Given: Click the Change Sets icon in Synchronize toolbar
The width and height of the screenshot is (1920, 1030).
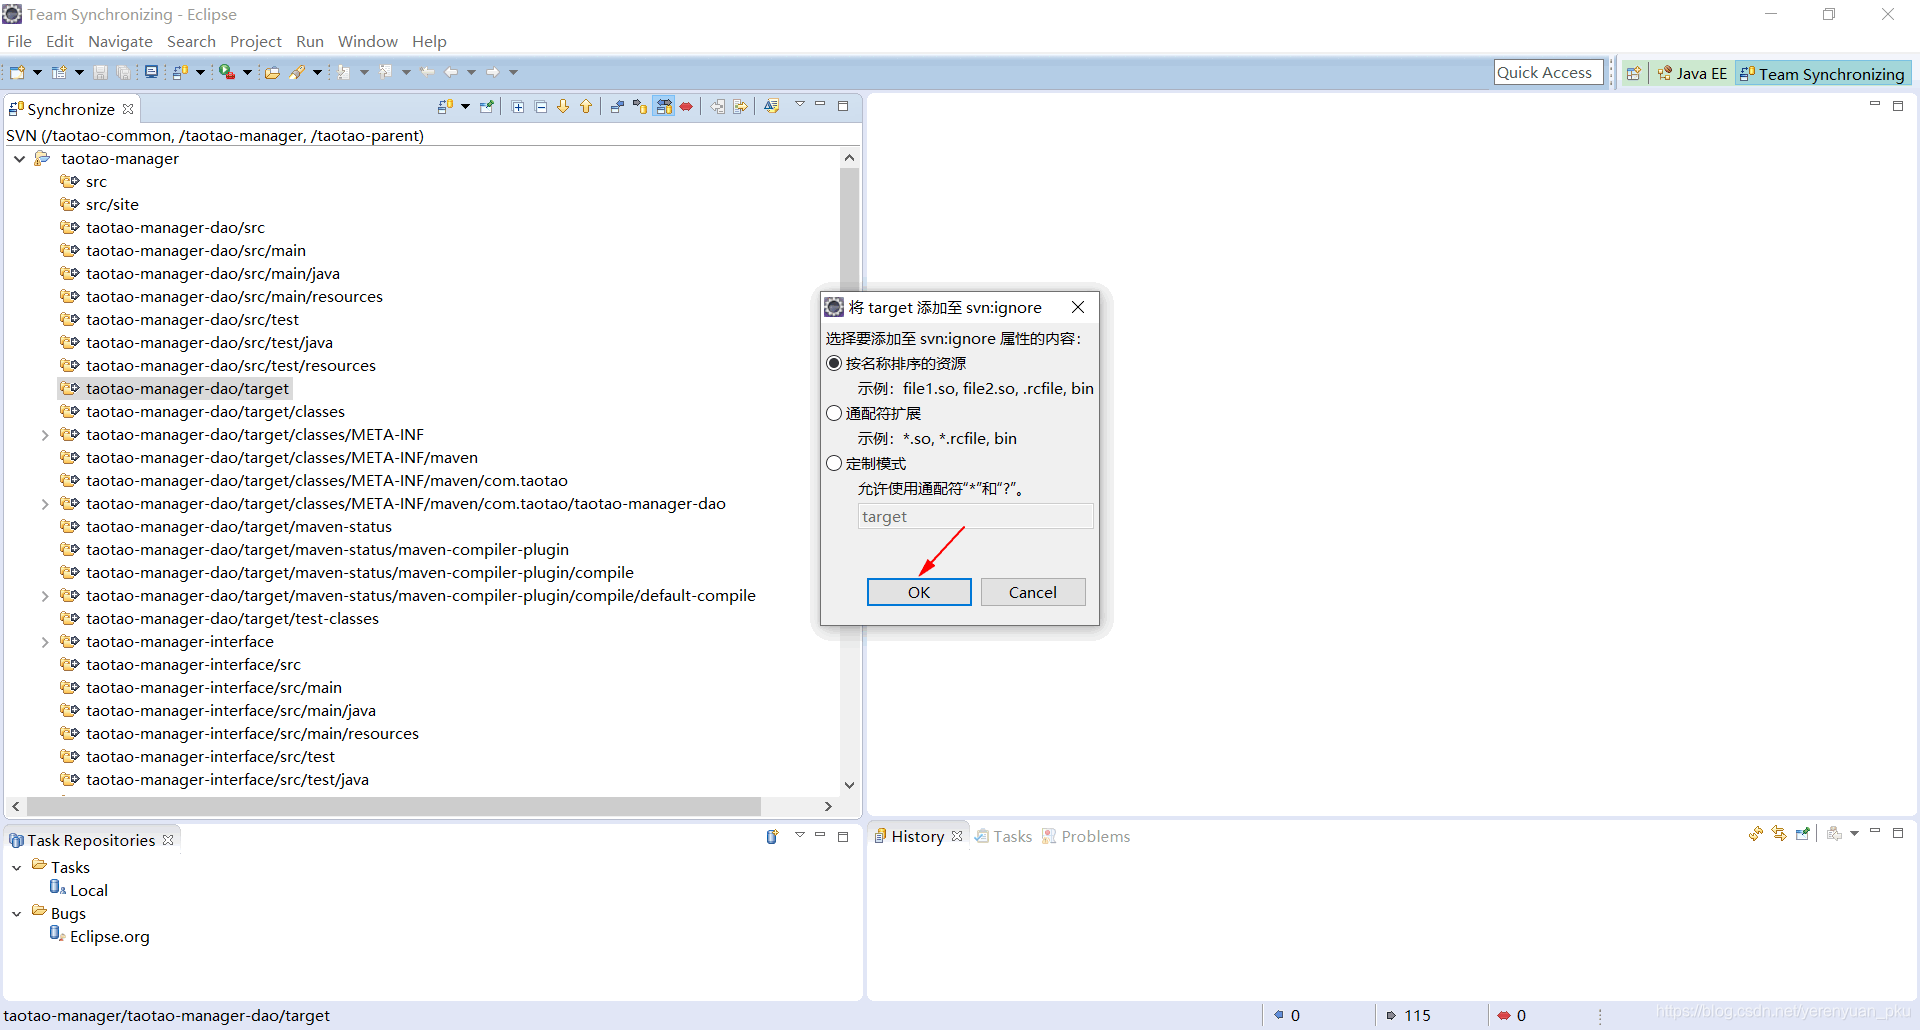Looking at the screenshot, I should [x=772, y=106].
